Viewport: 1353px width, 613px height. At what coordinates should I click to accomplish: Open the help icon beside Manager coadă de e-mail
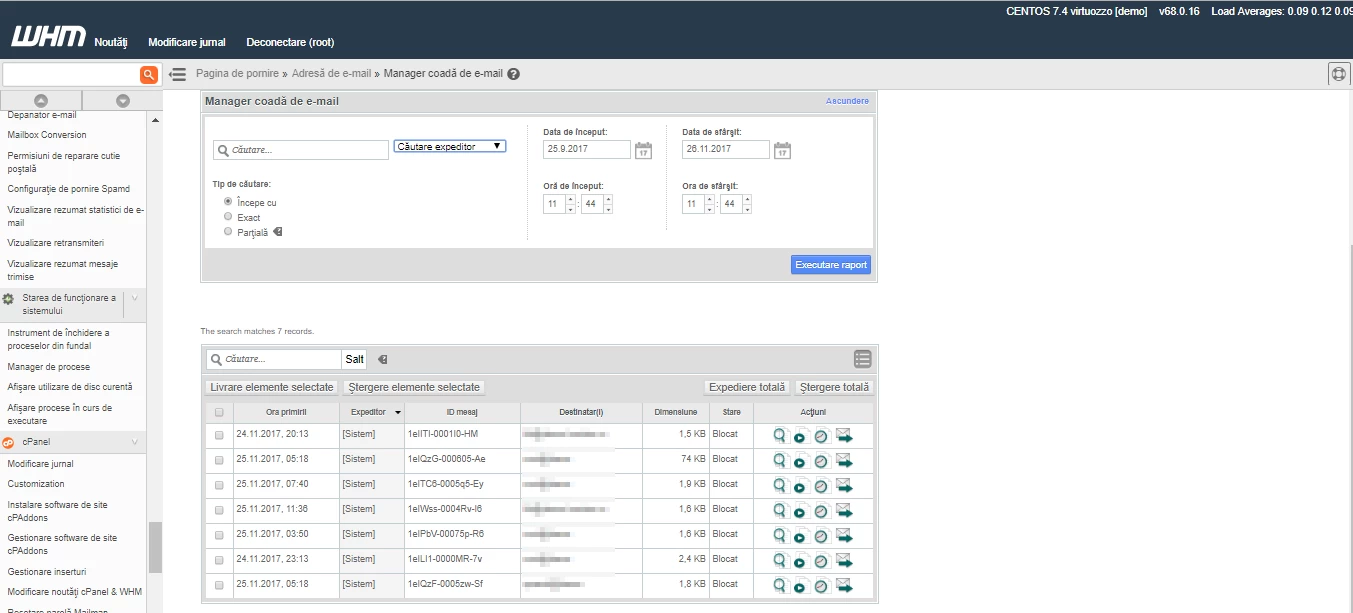pyautogui.click(x=514, y=74)
